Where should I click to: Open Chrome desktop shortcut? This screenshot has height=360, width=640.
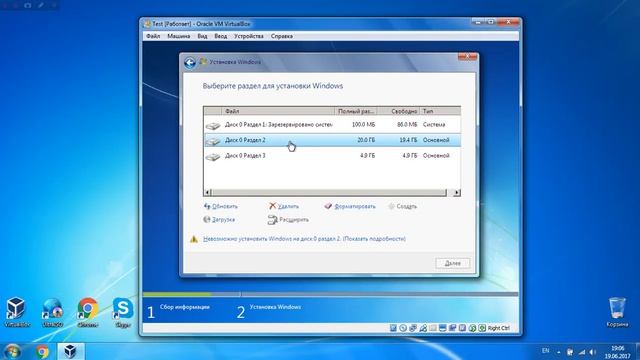pyautogui.click(x=88, y=312)
